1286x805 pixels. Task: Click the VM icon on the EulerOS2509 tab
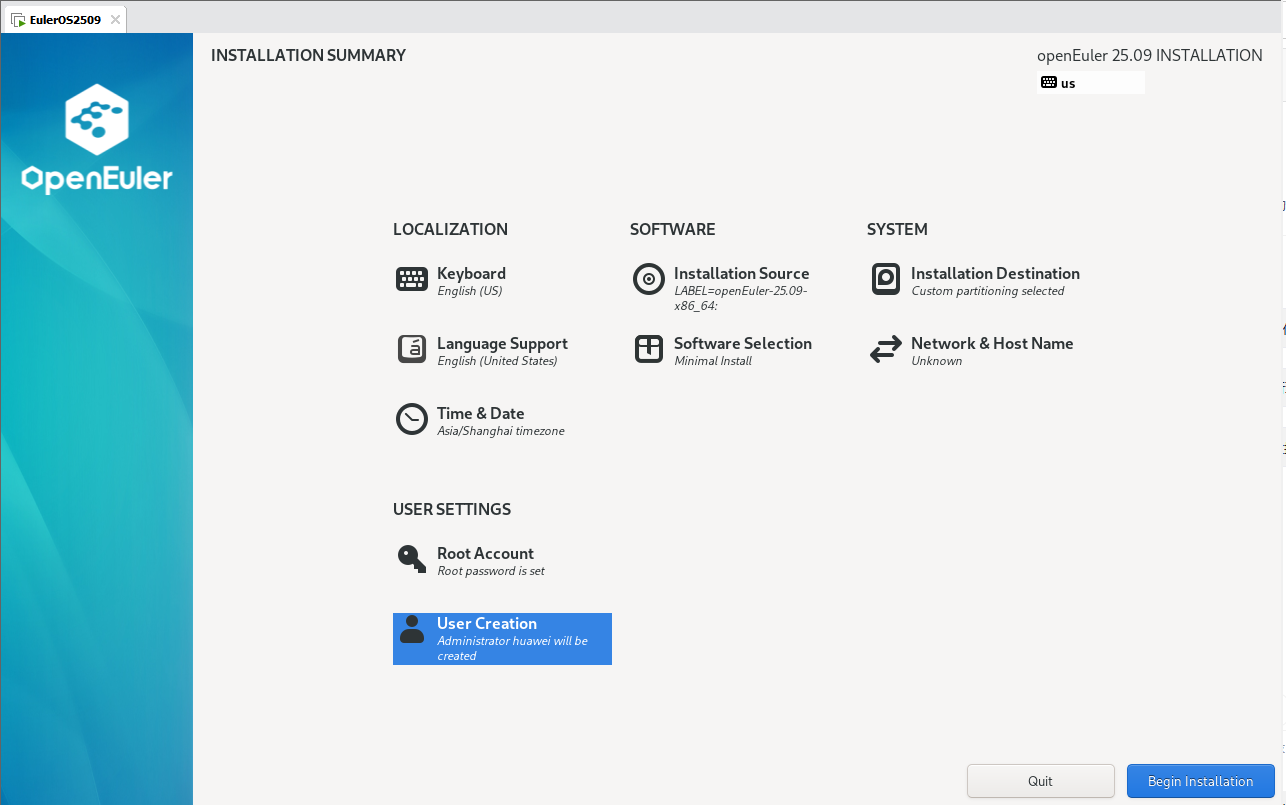pos(19,19)
